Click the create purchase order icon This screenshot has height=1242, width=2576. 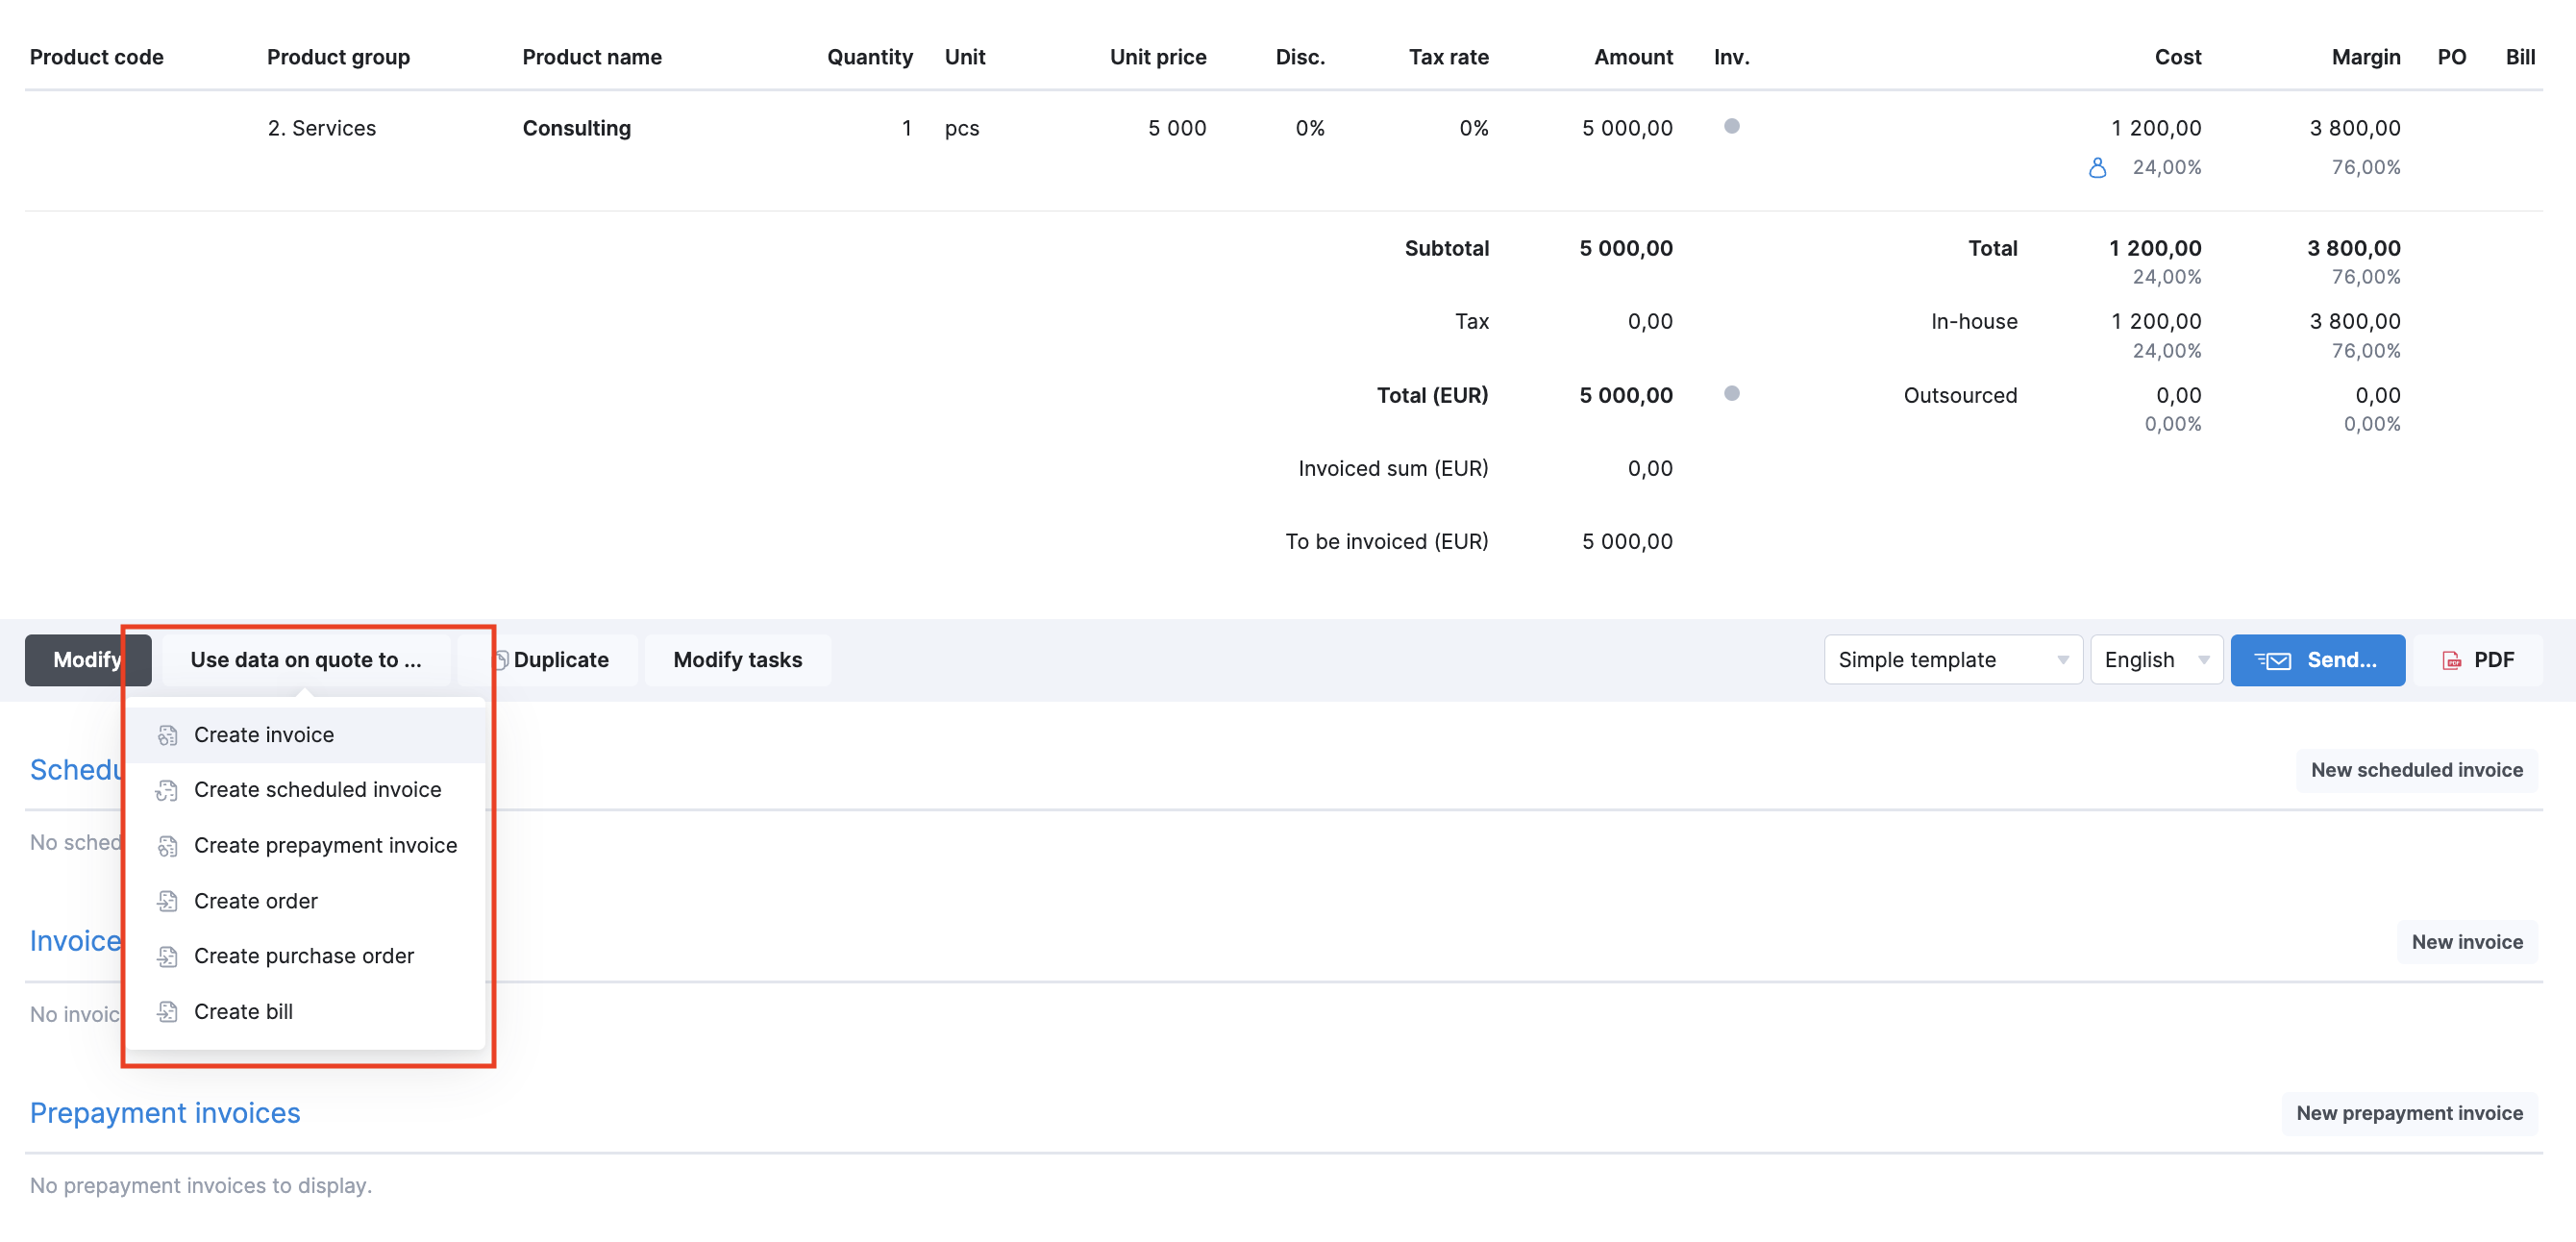click(164, 956)
